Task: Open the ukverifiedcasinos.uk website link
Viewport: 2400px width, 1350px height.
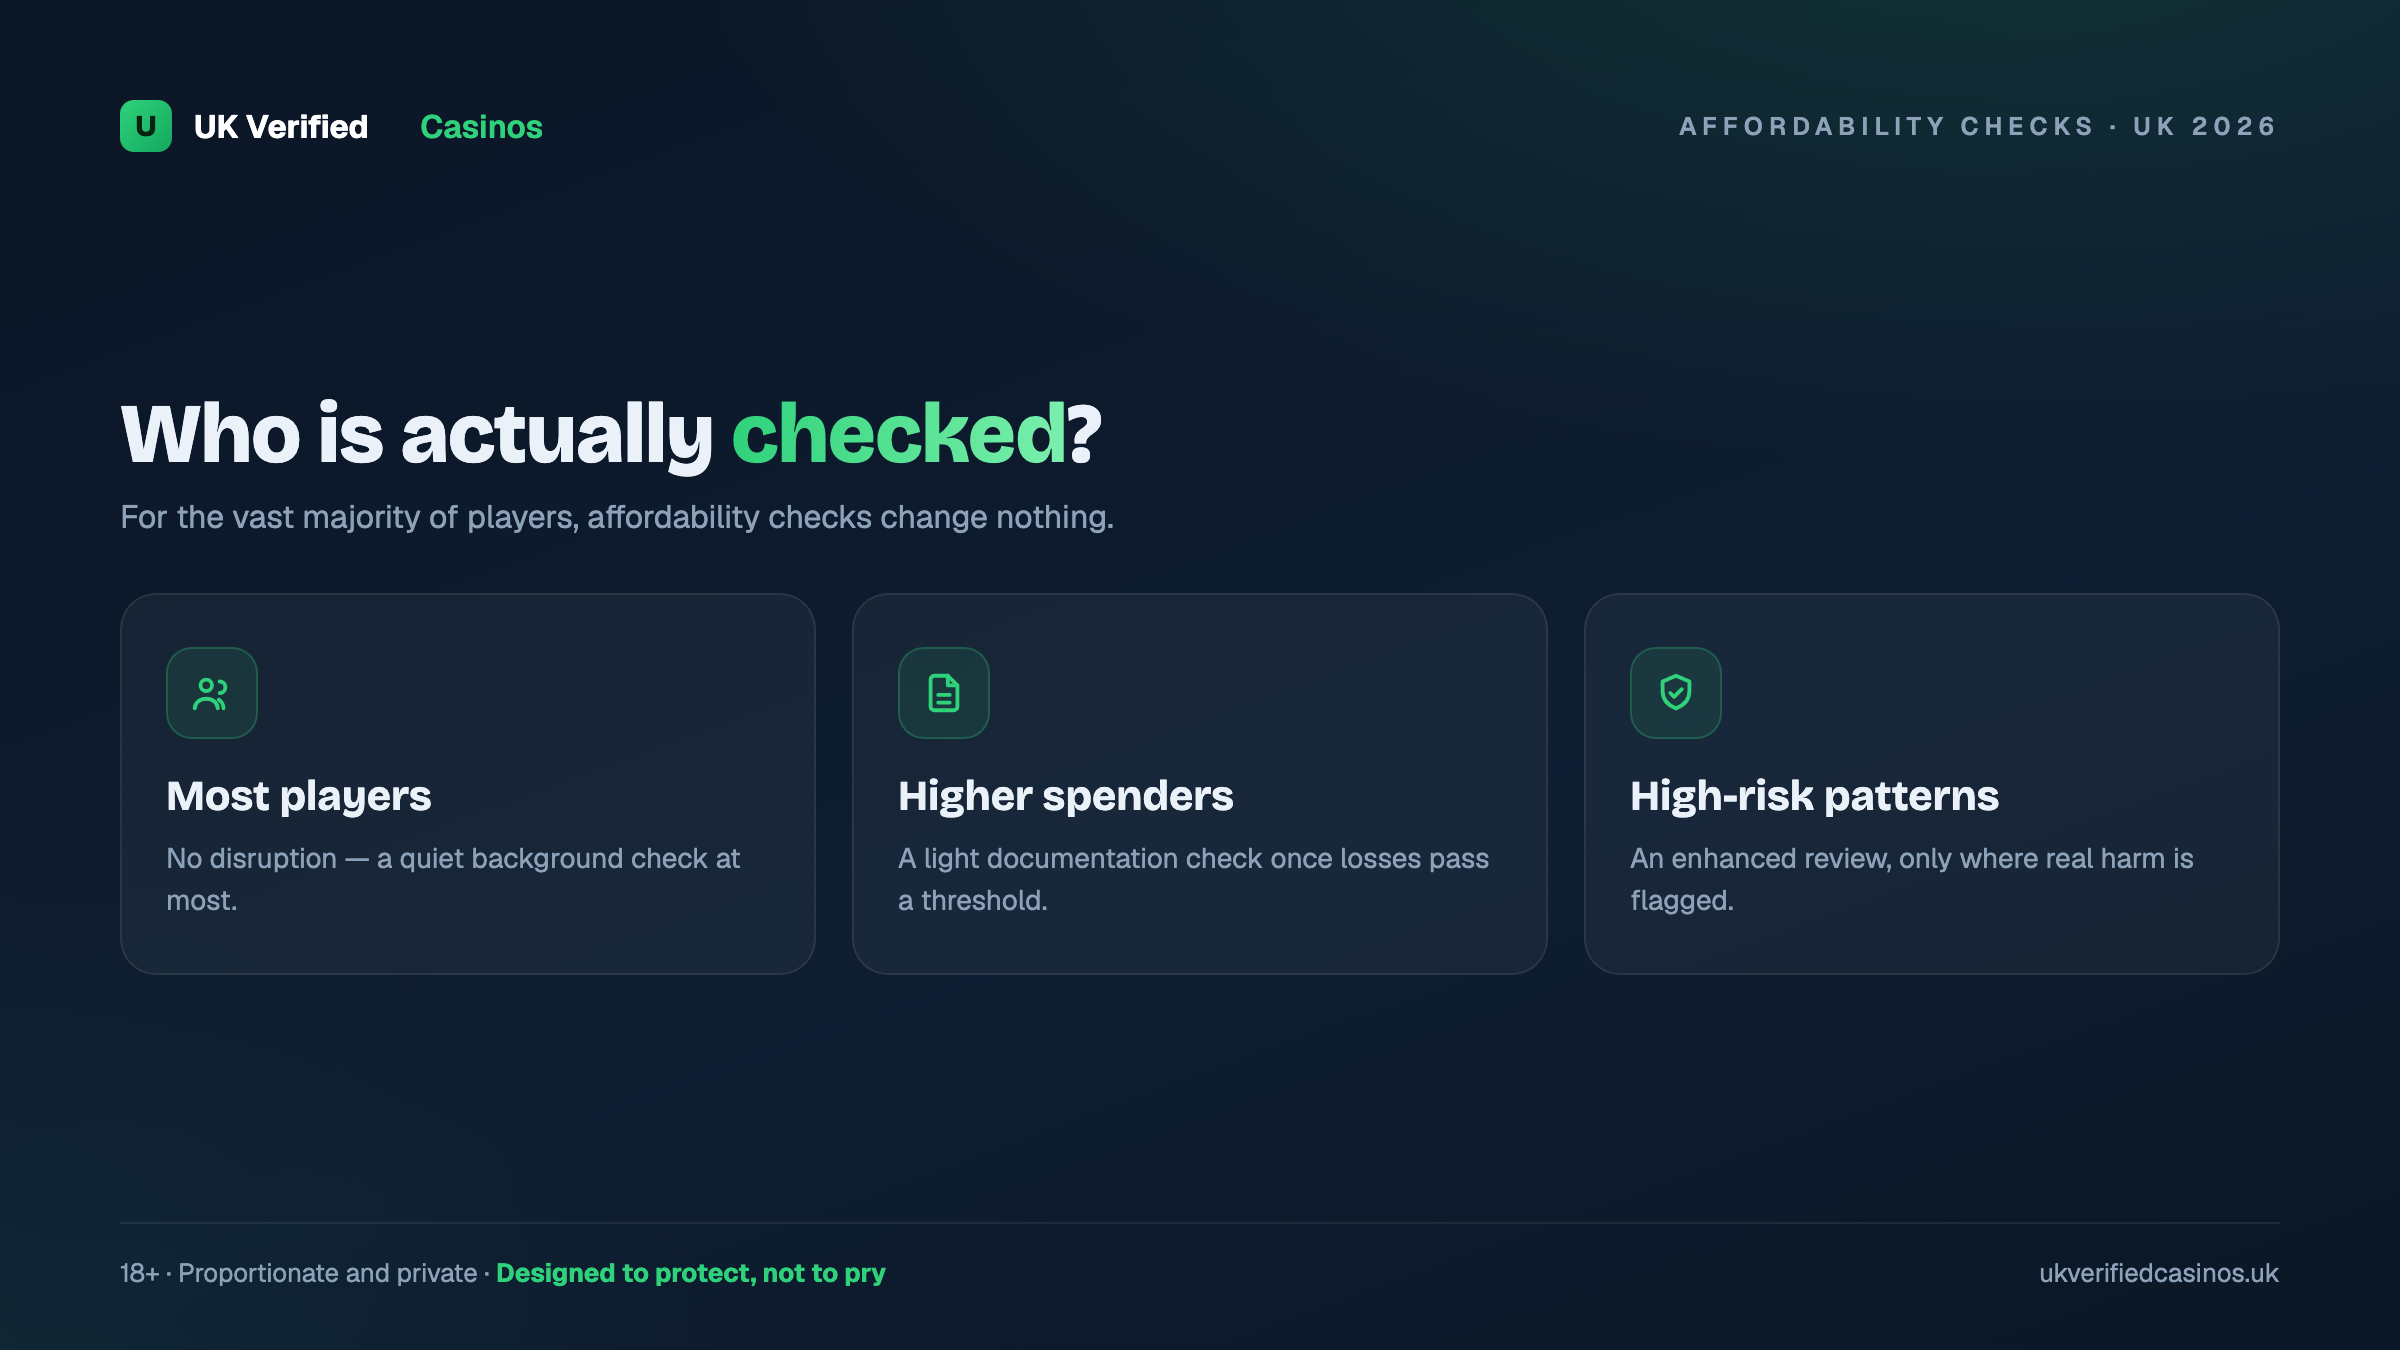Action: tap(2159, 1273)
